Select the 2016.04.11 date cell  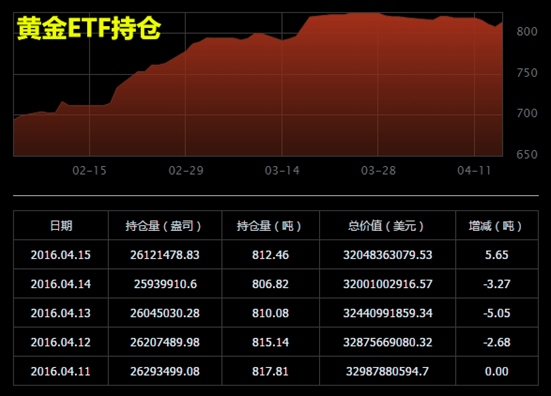tap(61, 371)
